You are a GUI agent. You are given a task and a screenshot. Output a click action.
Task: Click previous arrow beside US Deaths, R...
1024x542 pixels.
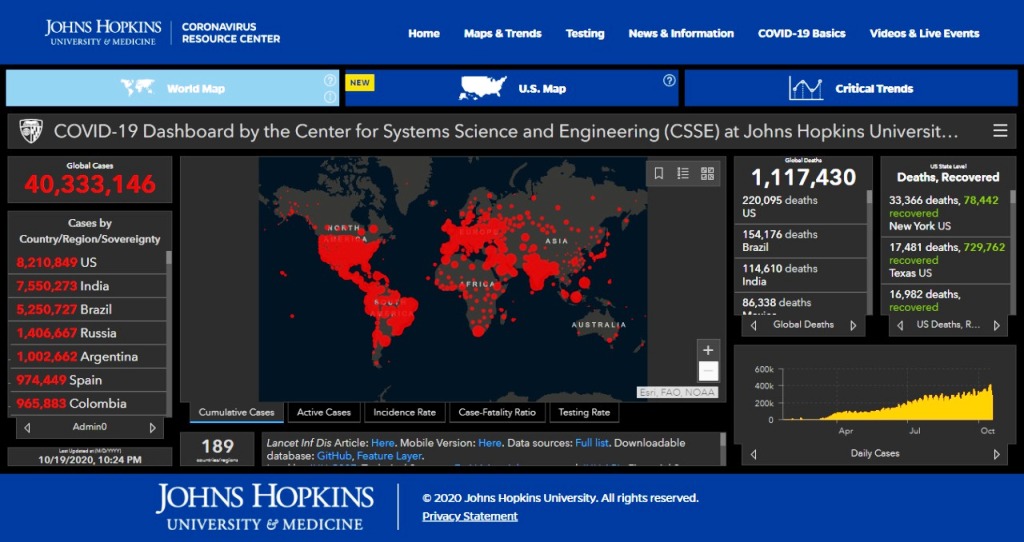tap(900, 325)
